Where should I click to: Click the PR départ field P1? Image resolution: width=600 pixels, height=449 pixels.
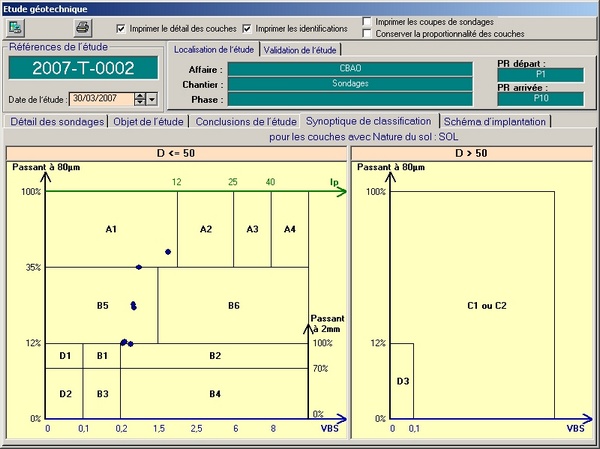pyautogui.click(x=539, y=74)
